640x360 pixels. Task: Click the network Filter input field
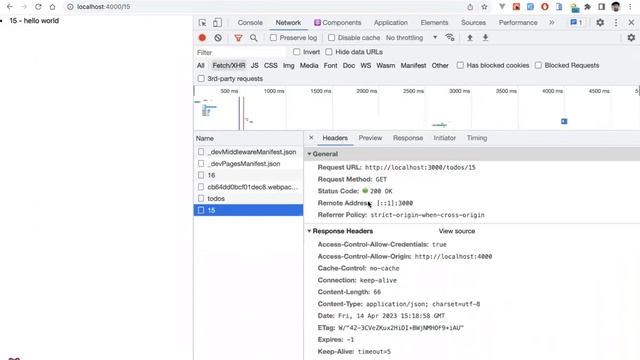(x=241, y=52)
